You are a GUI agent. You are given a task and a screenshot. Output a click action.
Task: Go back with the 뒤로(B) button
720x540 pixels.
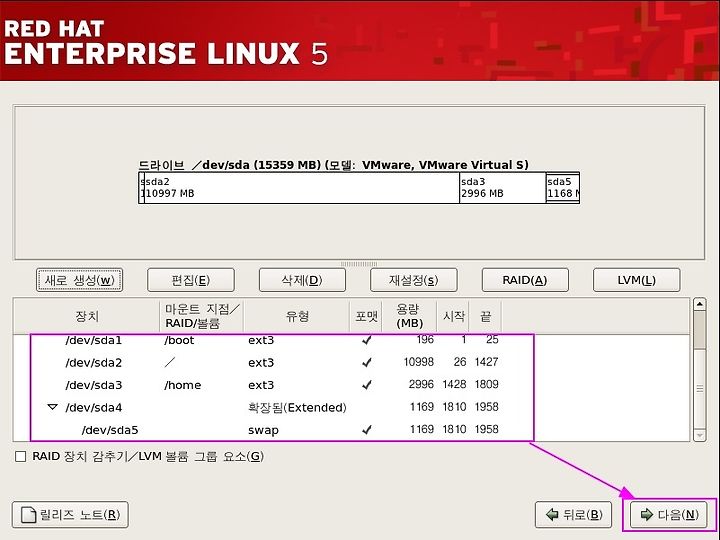click(x=574, y=514)
